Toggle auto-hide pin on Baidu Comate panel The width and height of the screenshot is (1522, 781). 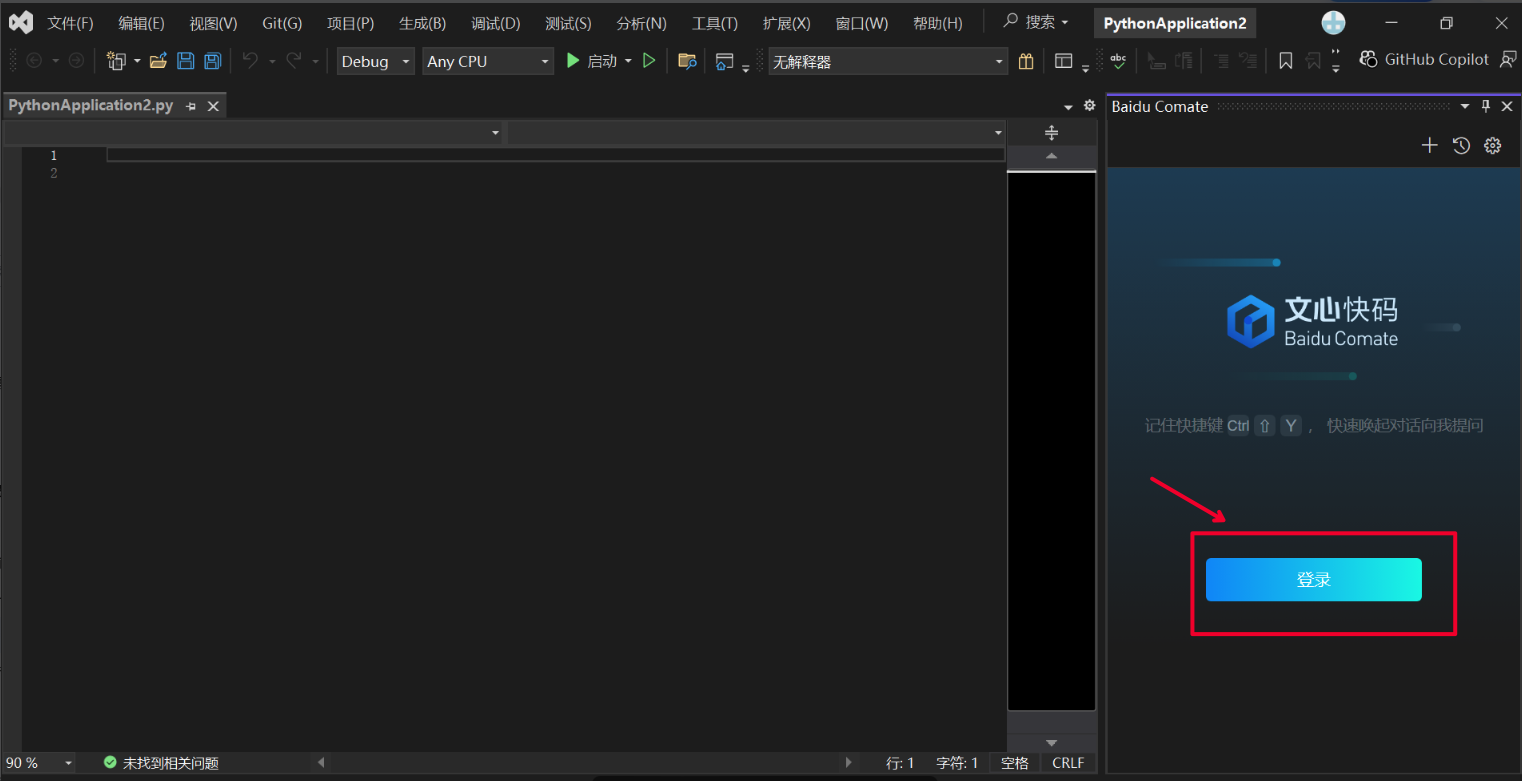(x=1486, y=106)
